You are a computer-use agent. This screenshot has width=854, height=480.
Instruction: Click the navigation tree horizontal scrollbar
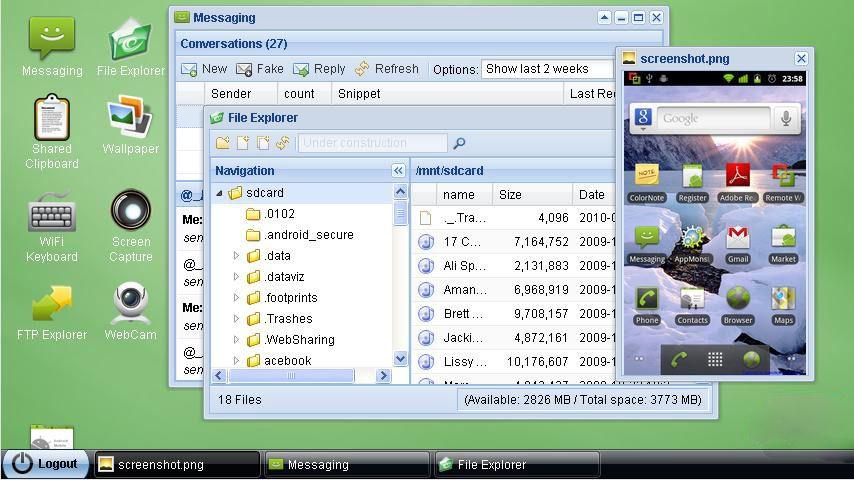pos(292,376)
